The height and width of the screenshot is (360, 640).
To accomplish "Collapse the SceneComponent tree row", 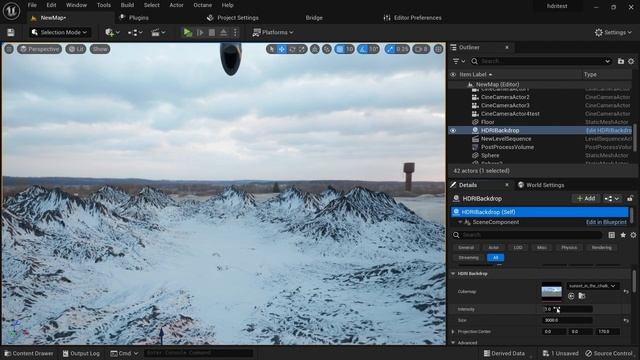I will click(460, 222).
